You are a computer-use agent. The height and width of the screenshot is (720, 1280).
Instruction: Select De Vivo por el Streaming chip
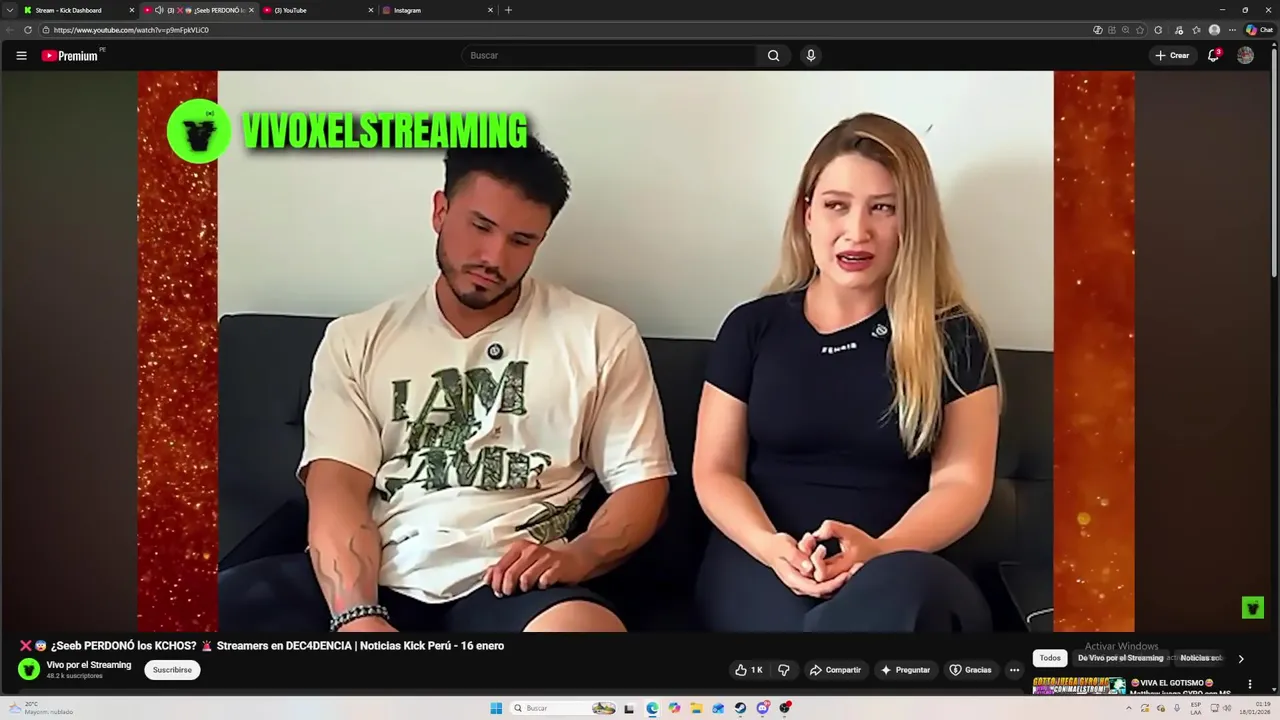(x=1120, y=658)
